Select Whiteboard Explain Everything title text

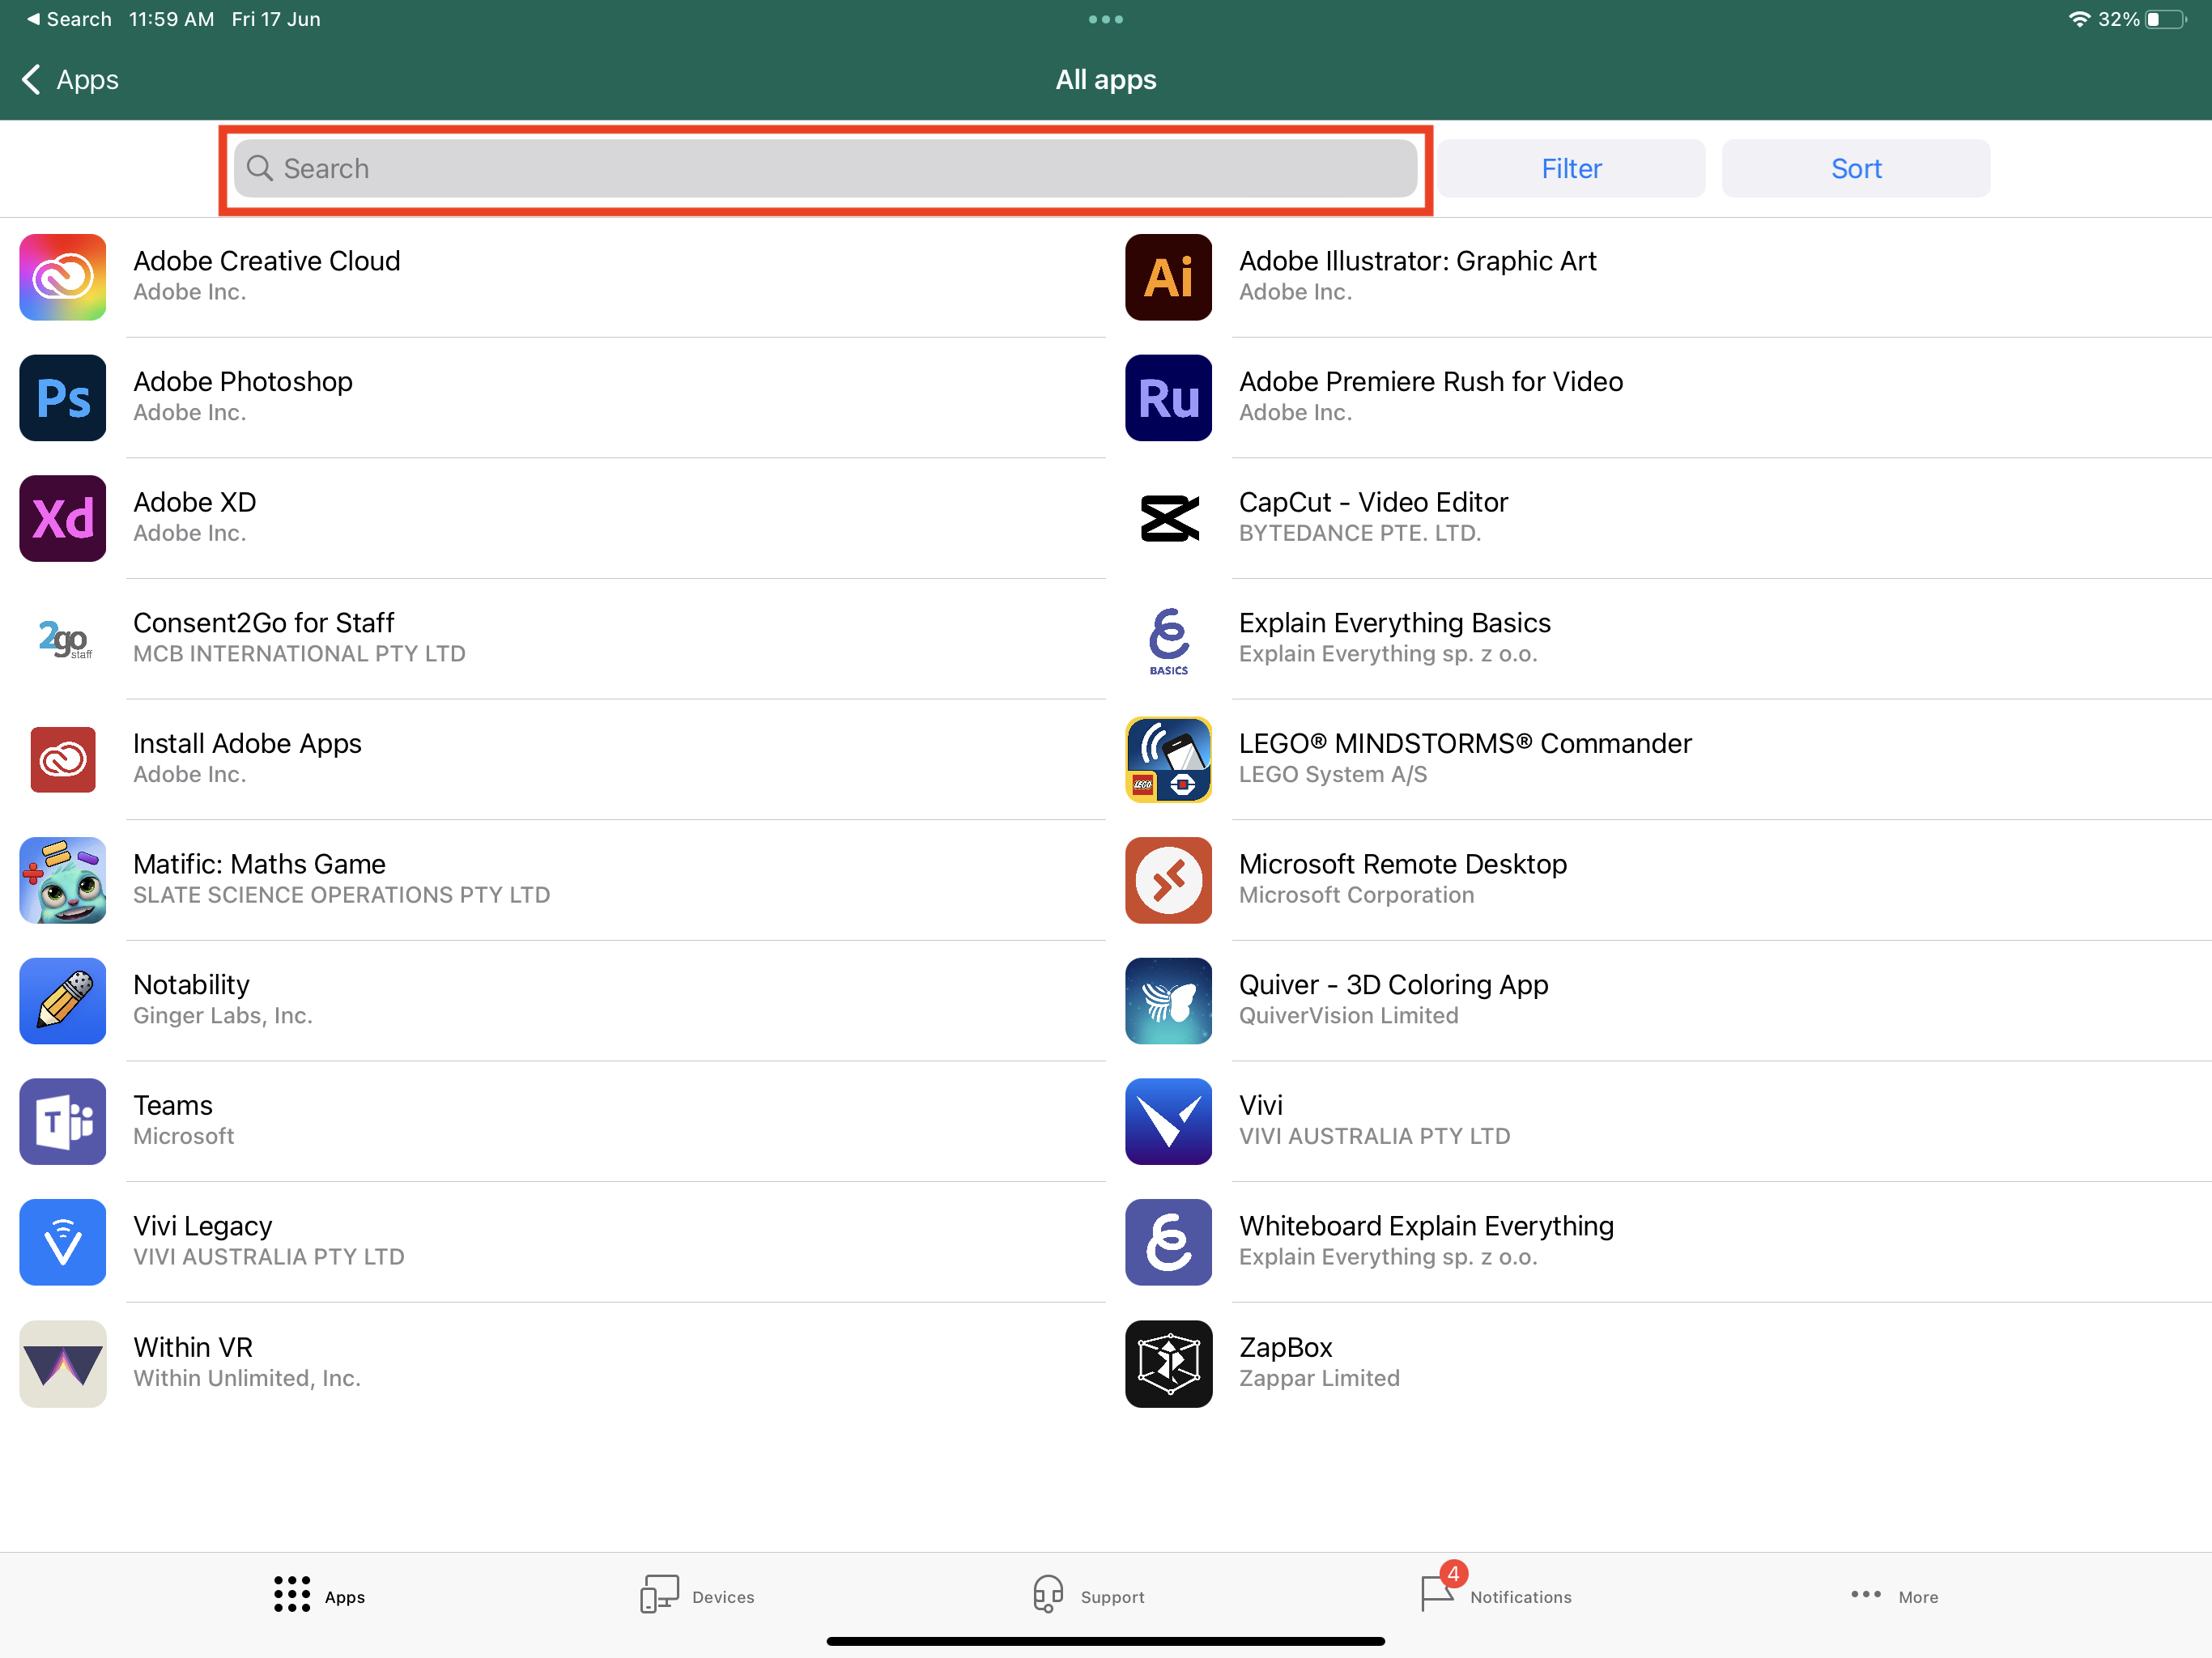pos(1426,1225)
